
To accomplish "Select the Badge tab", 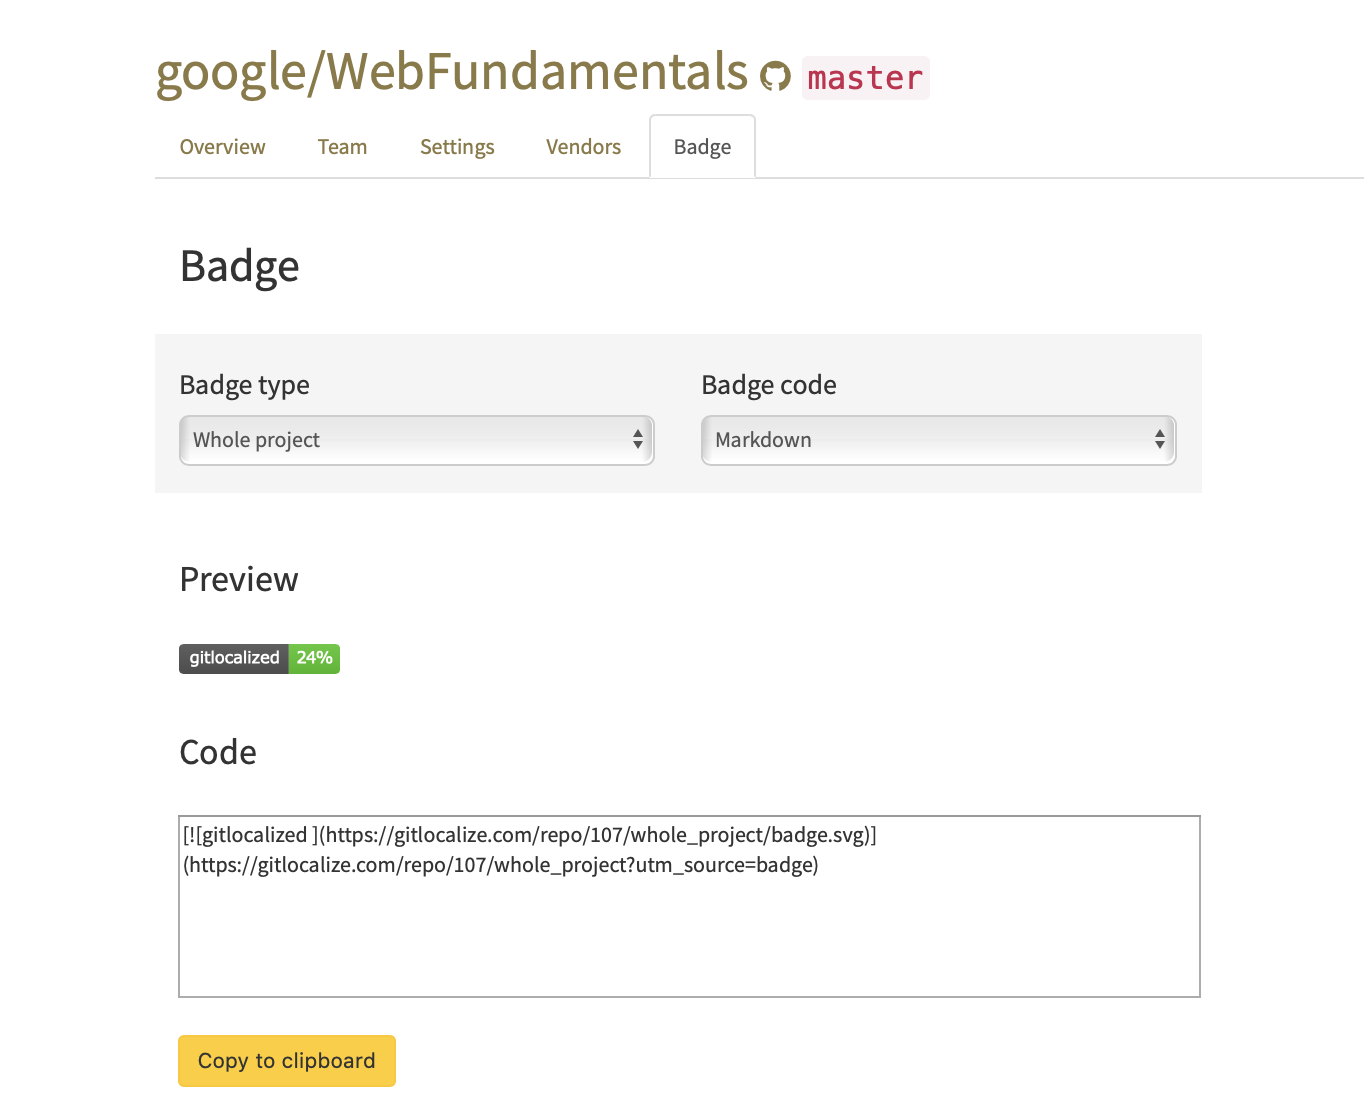I will point(702,147).
